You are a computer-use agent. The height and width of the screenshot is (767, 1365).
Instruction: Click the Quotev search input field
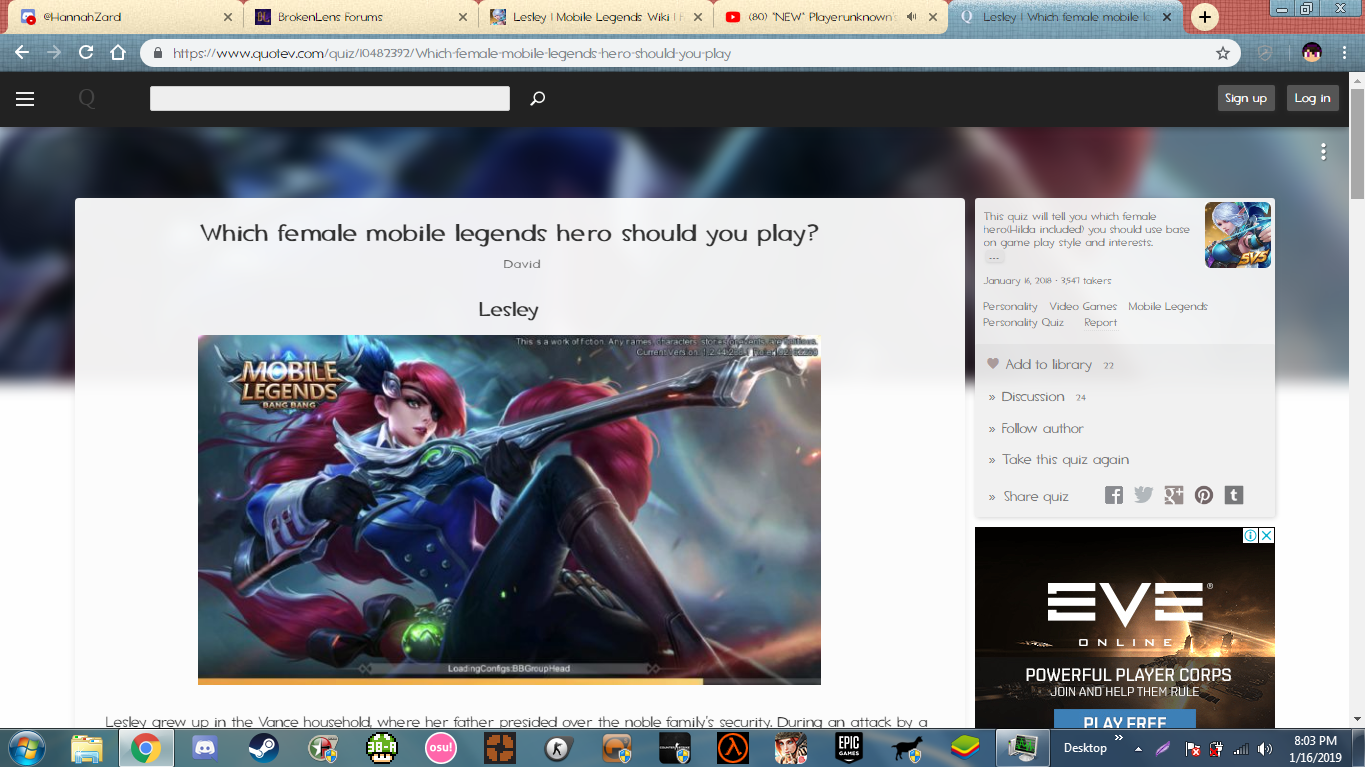pos(330,98)
